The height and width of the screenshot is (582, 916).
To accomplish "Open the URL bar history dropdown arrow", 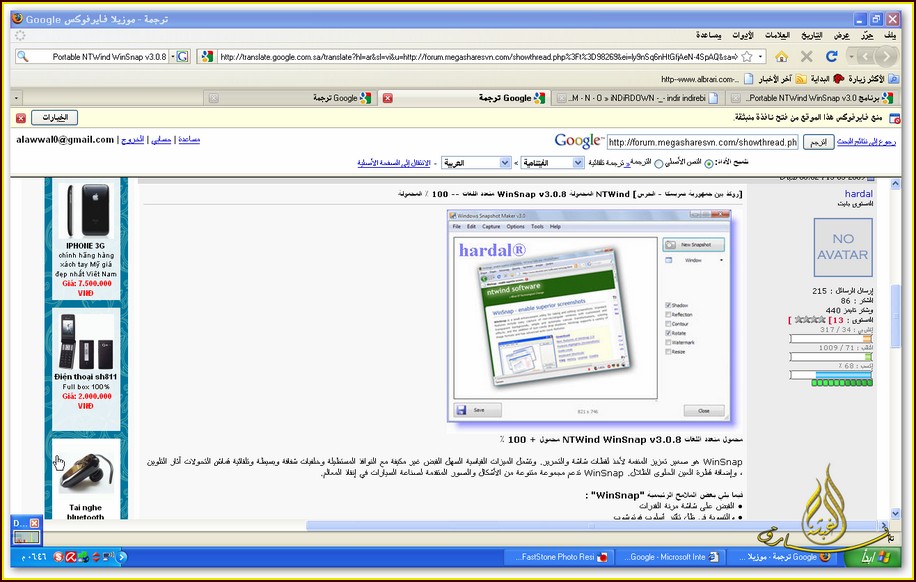I will (761, 57).
